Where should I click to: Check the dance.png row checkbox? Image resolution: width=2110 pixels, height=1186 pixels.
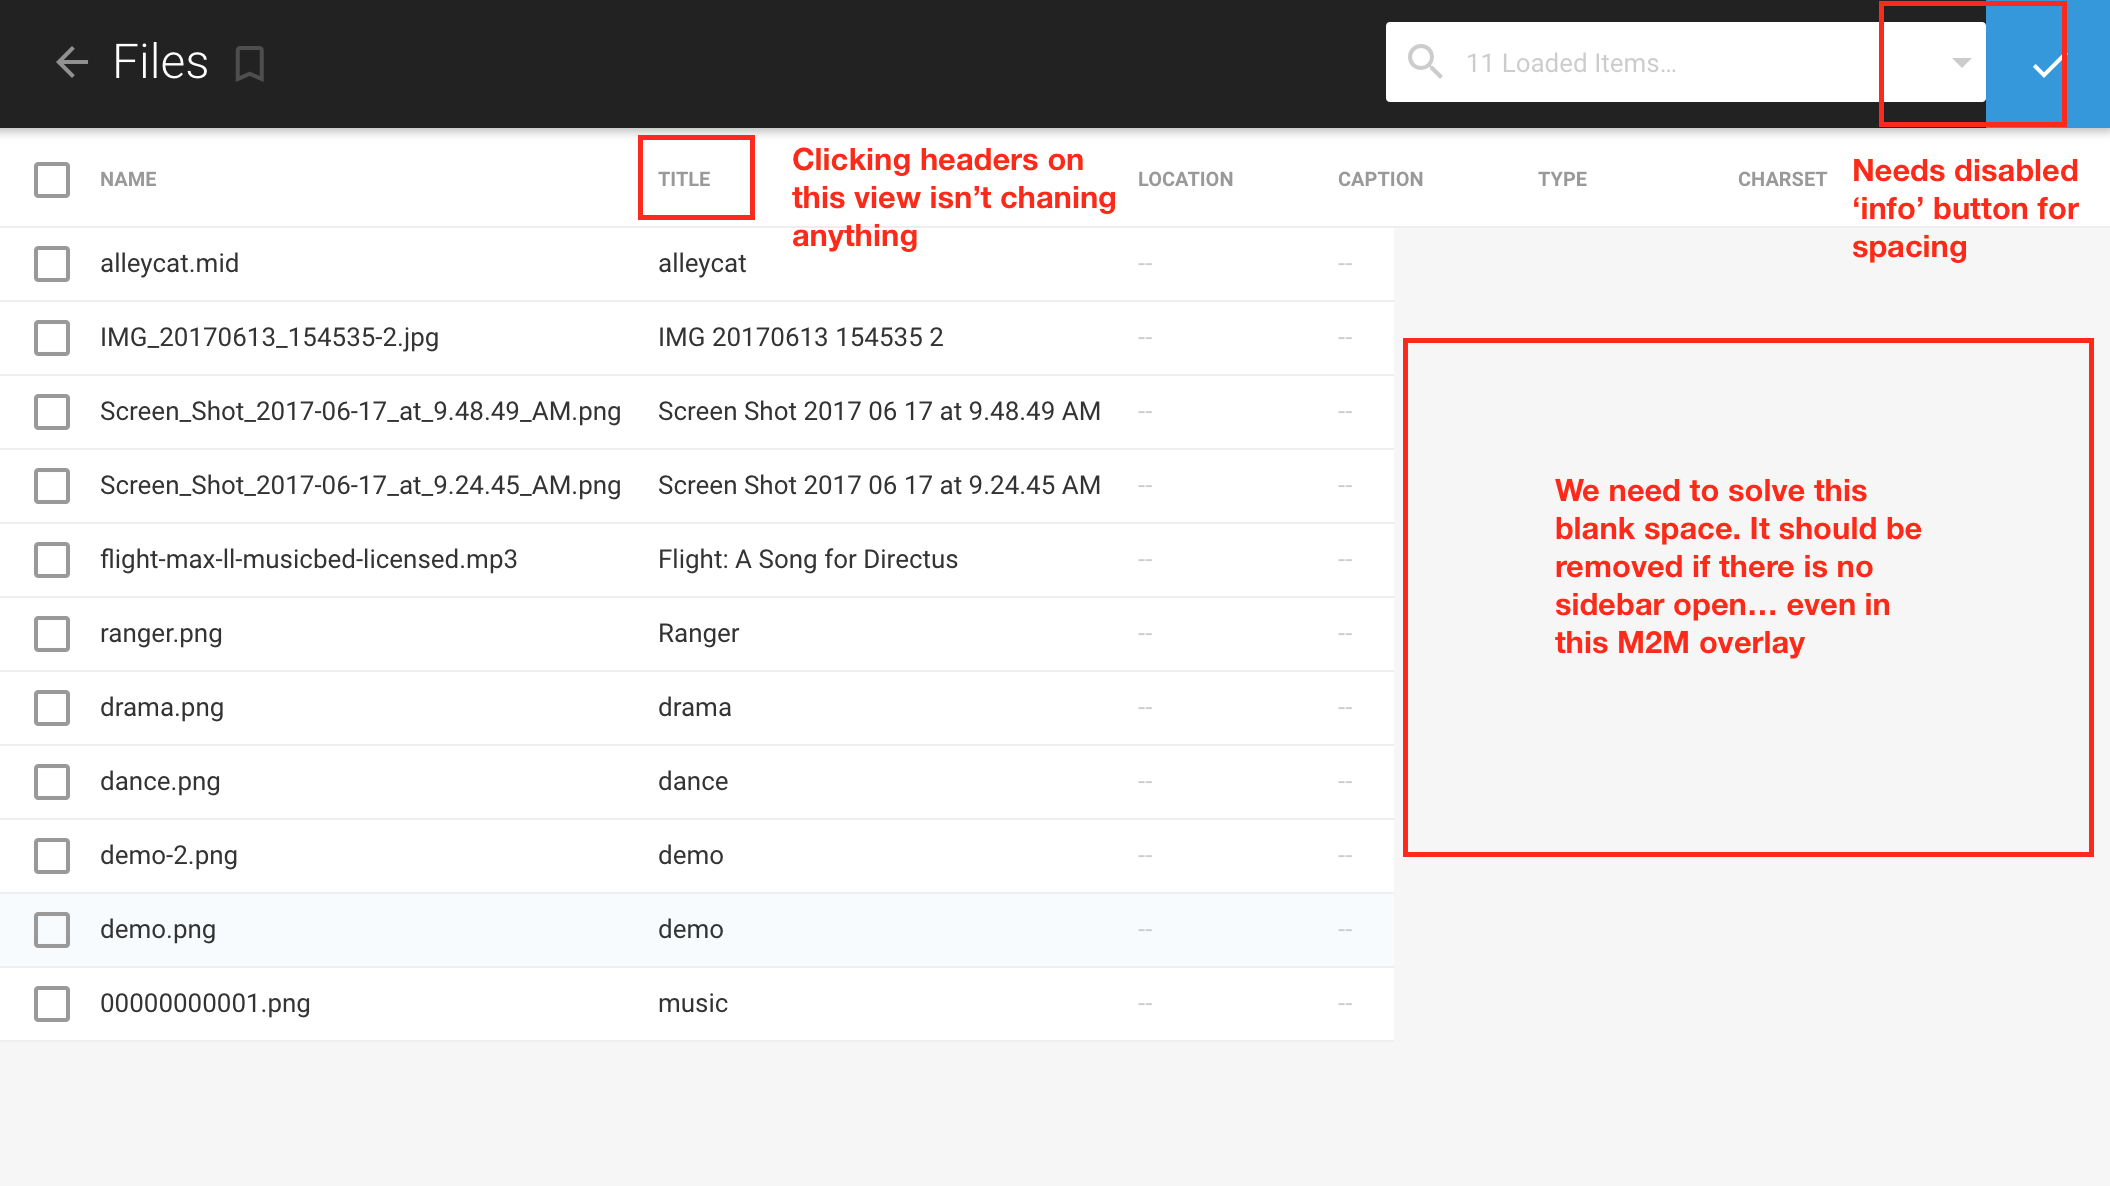[52, 782]
